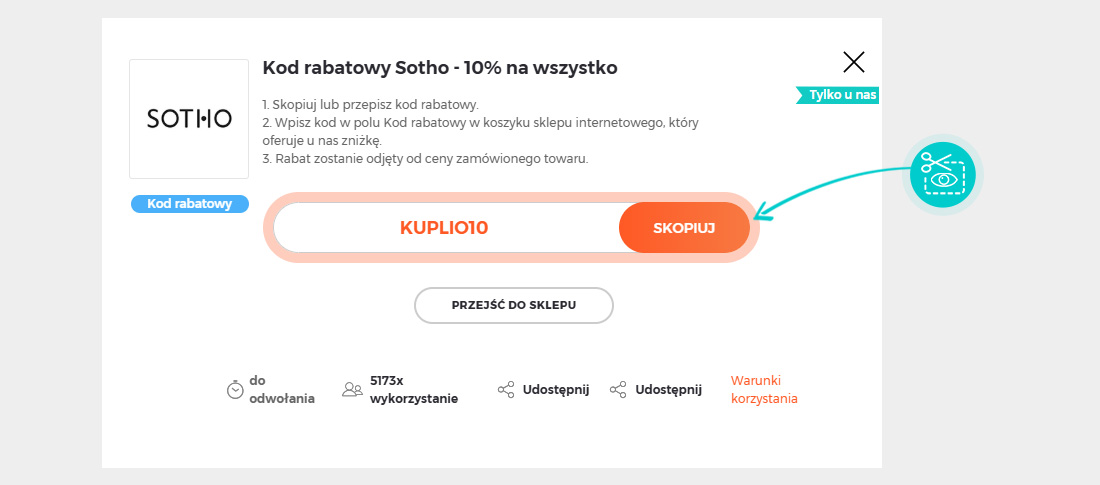Viewport: 1100px width, 485px height.
Task: Click the do odwołania validity text
Action: [x=282, y=390]
